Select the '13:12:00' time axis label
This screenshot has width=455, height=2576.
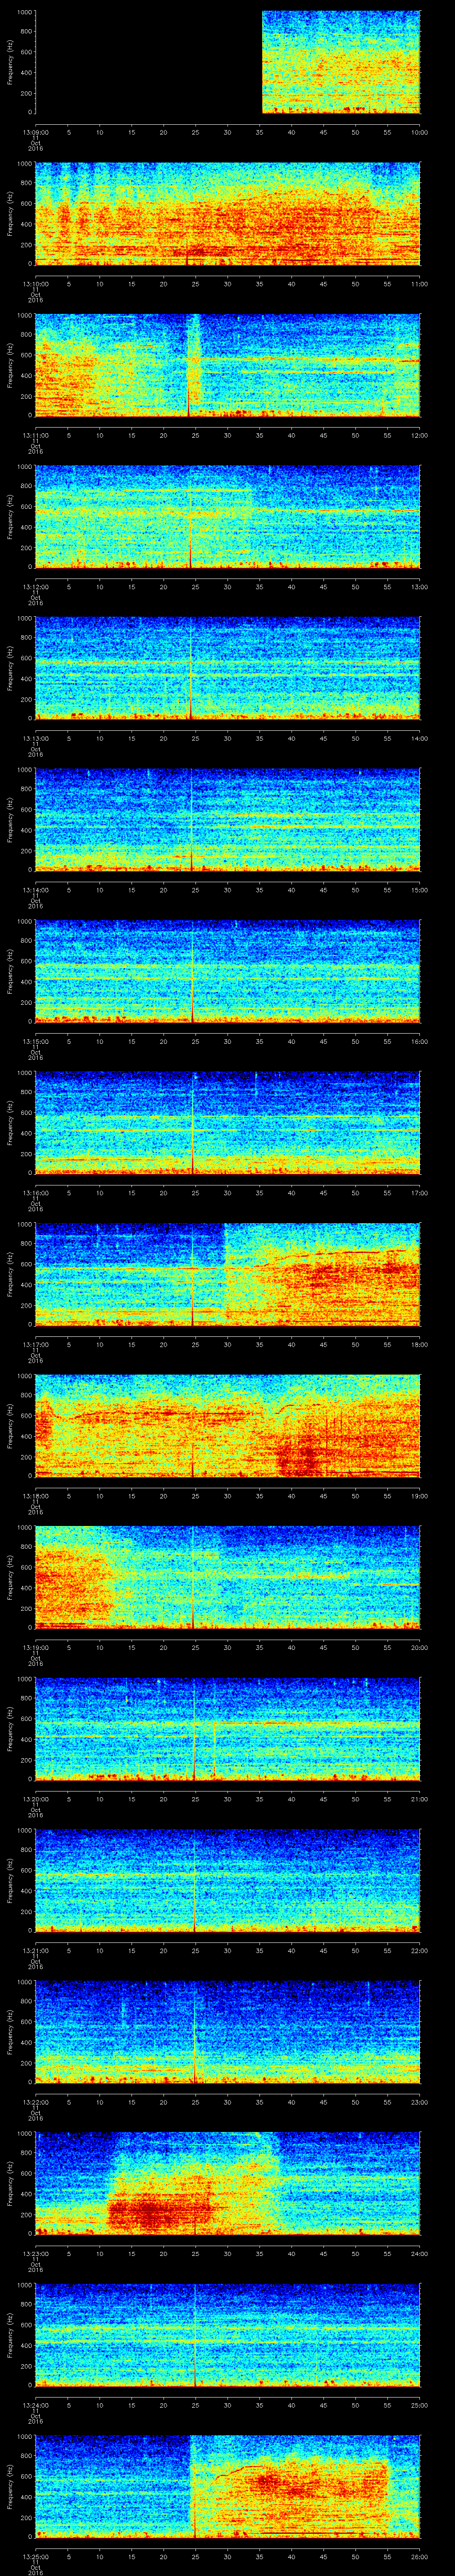pos(35,586)
